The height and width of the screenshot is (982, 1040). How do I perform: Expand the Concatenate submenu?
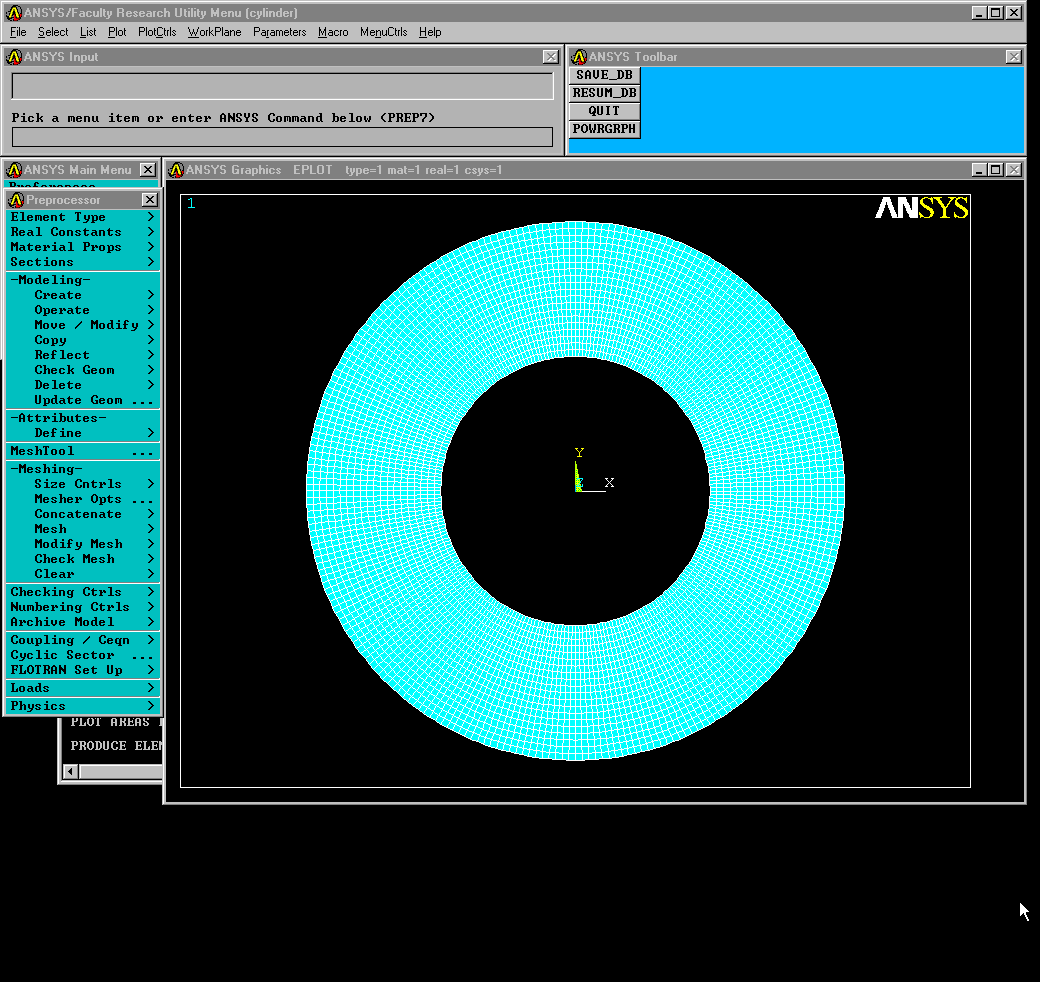coord(82,514)
